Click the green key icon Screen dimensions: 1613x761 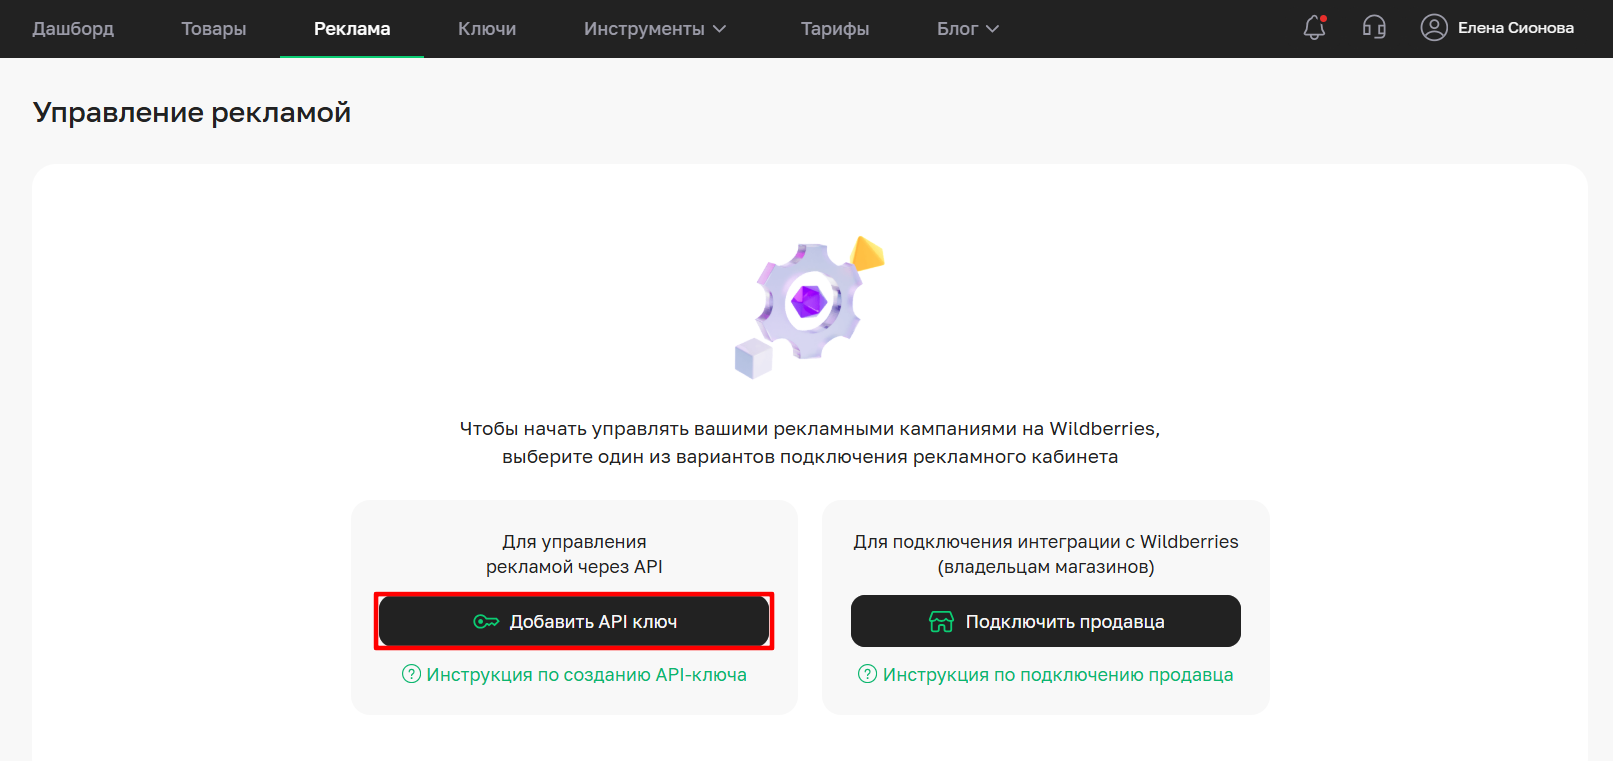(x=486, y=622)
